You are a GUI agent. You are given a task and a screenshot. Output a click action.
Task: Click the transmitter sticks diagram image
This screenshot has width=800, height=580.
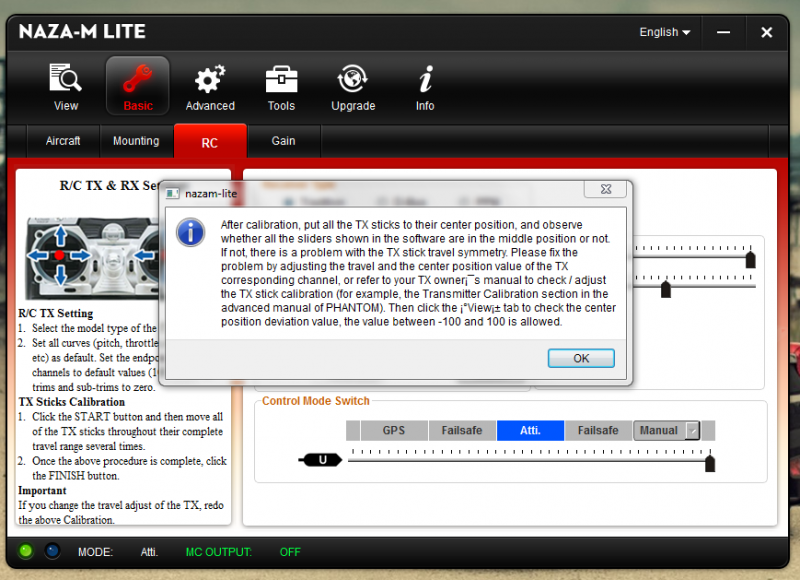click(x=92, y=255)
